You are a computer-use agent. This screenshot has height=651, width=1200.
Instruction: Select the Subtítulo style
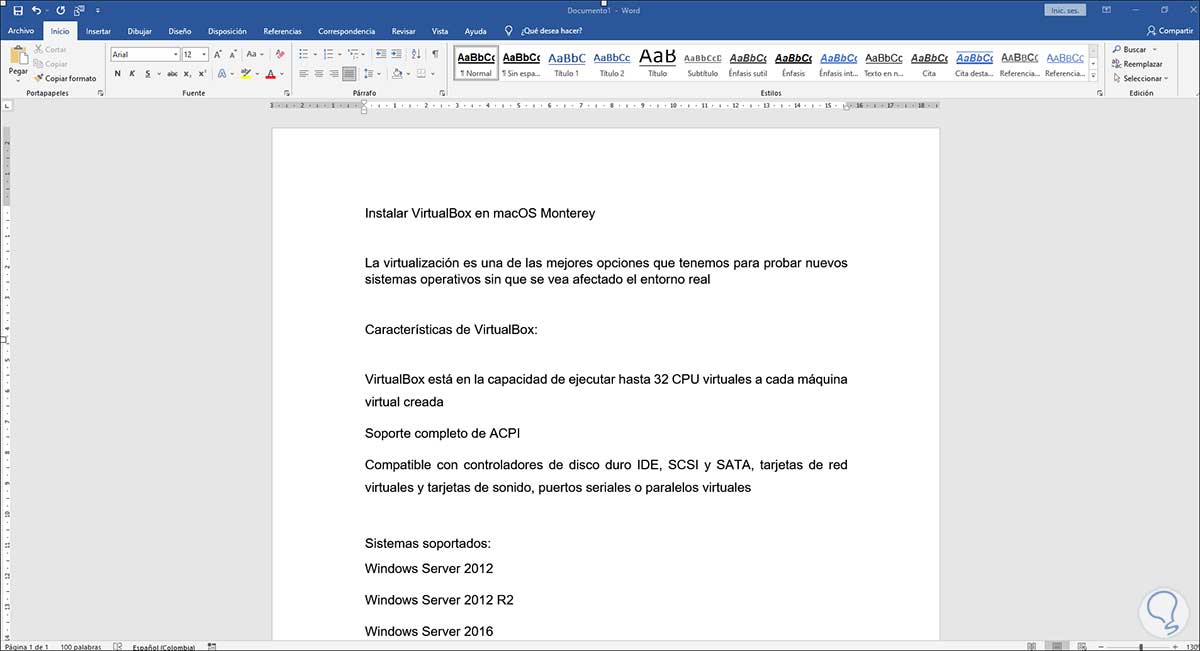(703, 64)
